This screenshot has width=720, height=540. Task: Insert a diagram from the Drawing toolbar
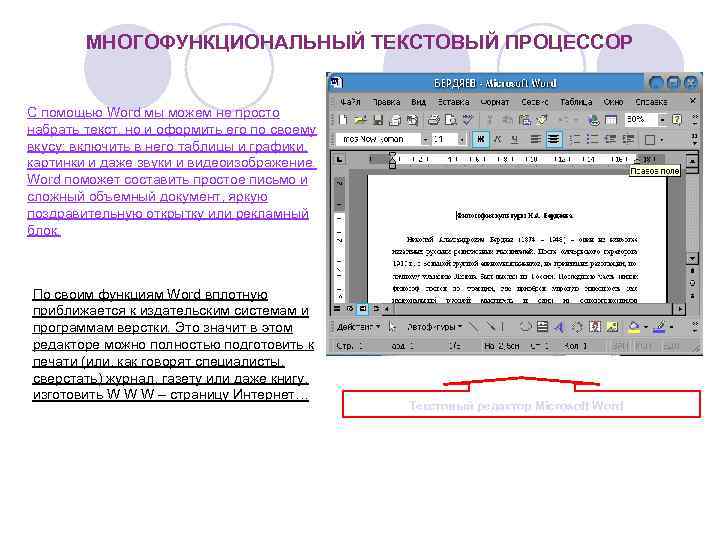(x=577, y=326)
